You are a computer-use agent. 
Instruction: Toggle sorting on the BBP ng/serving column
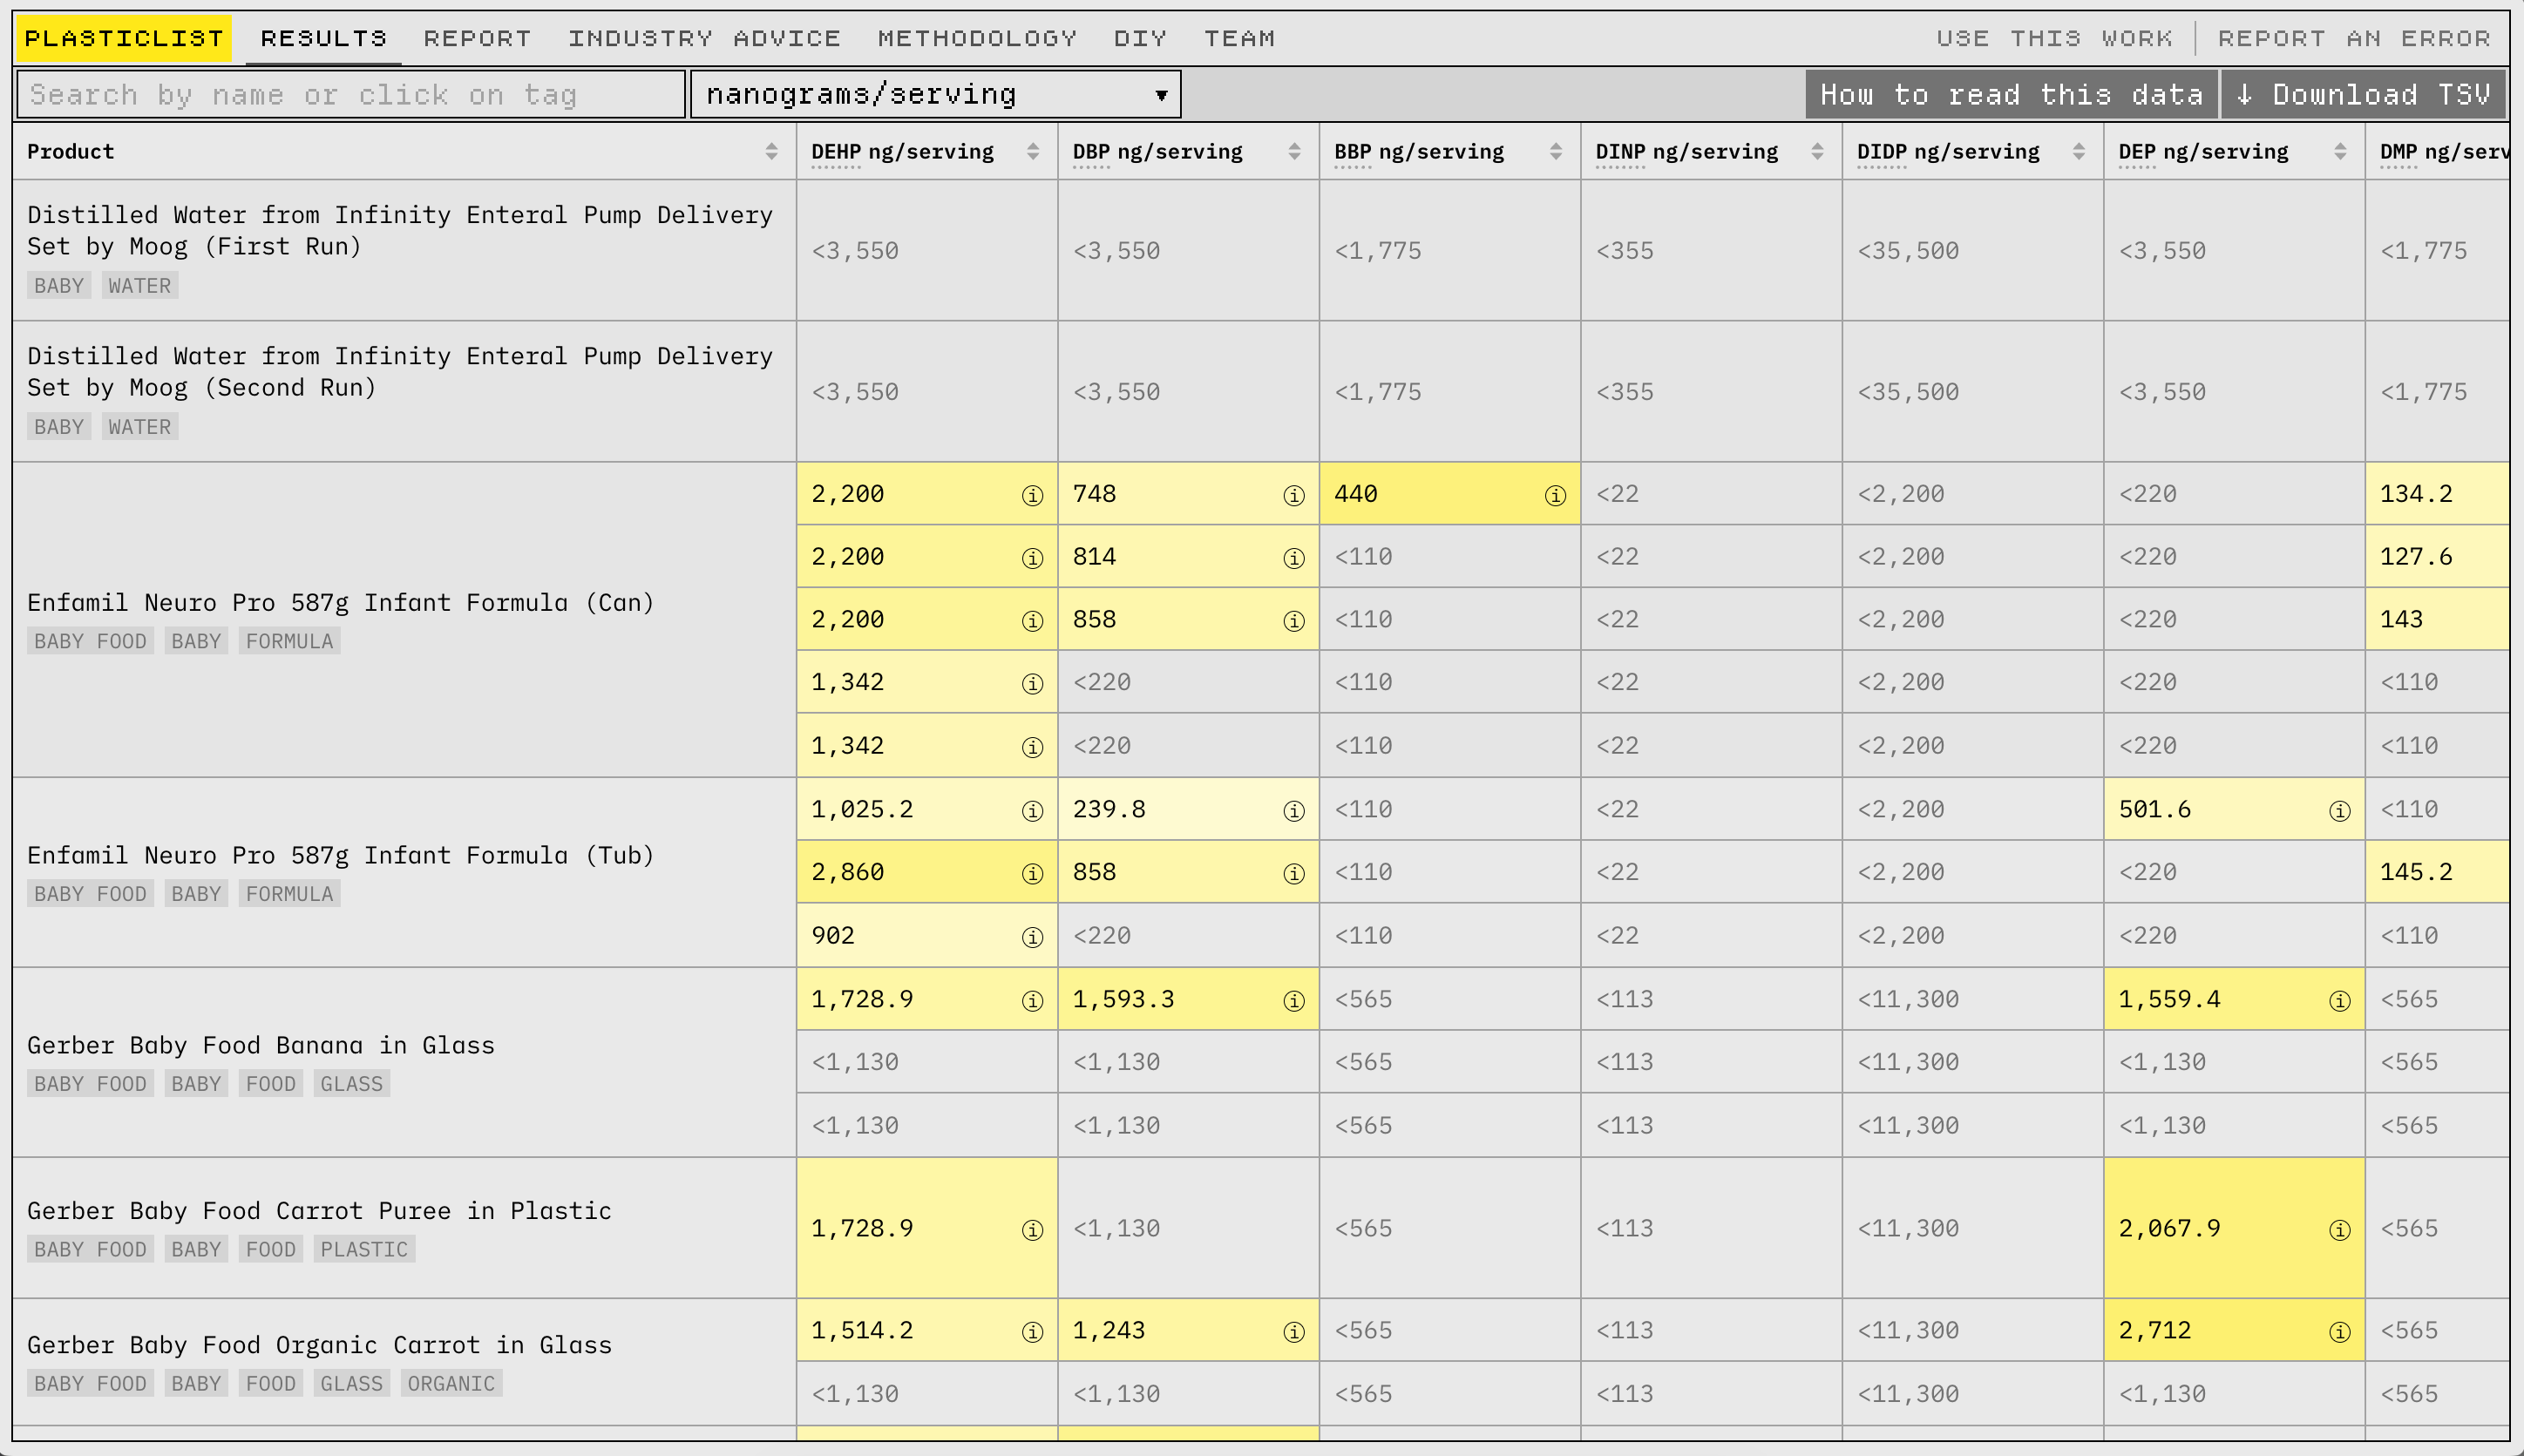[1556, 152]
